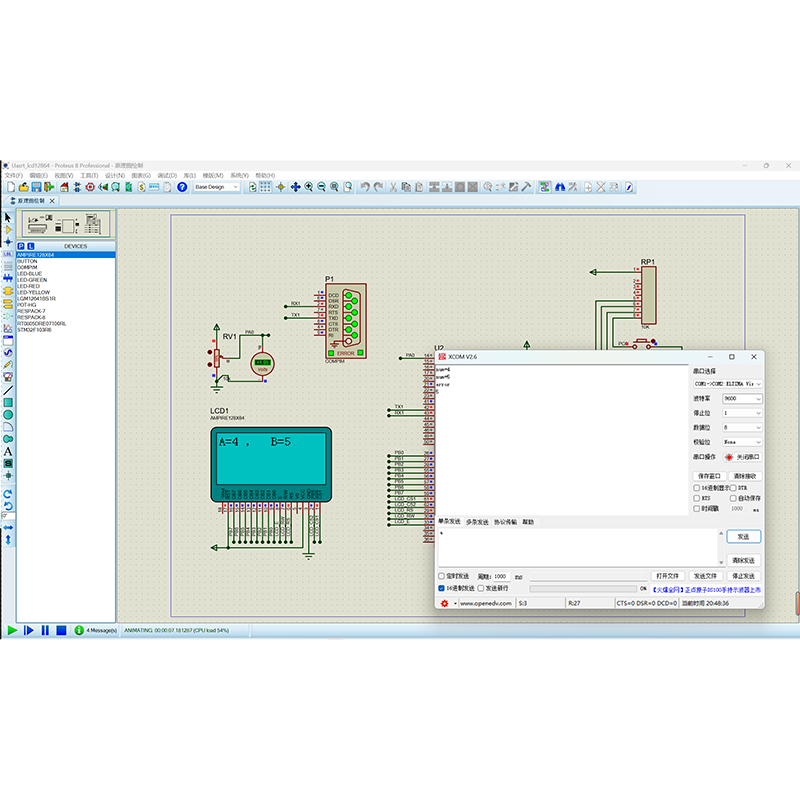
Task: Uncheck the 16进制发送 checkbox in XCOM
Action: point(442,588)
